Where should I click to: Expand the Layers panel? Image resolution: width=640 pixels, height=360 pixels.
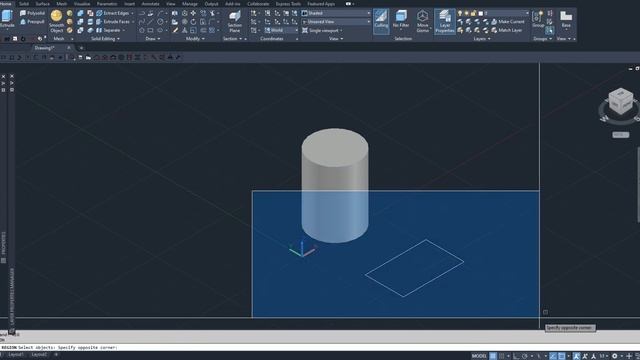click(482, 39)
